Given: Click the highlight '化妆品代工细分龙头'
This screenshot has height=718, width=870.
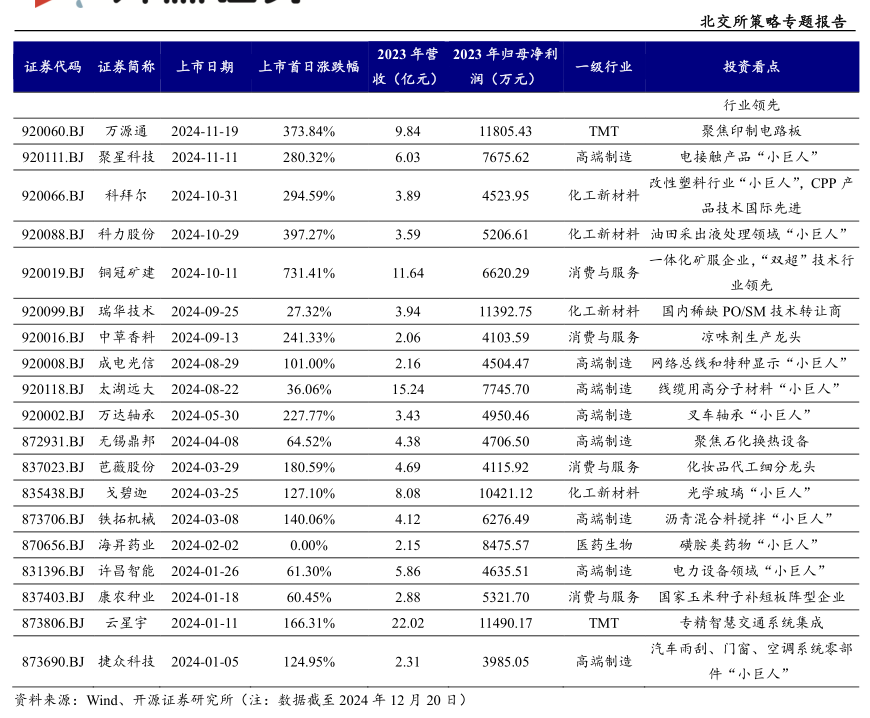Looking at the screenshot, I should 751,468.
